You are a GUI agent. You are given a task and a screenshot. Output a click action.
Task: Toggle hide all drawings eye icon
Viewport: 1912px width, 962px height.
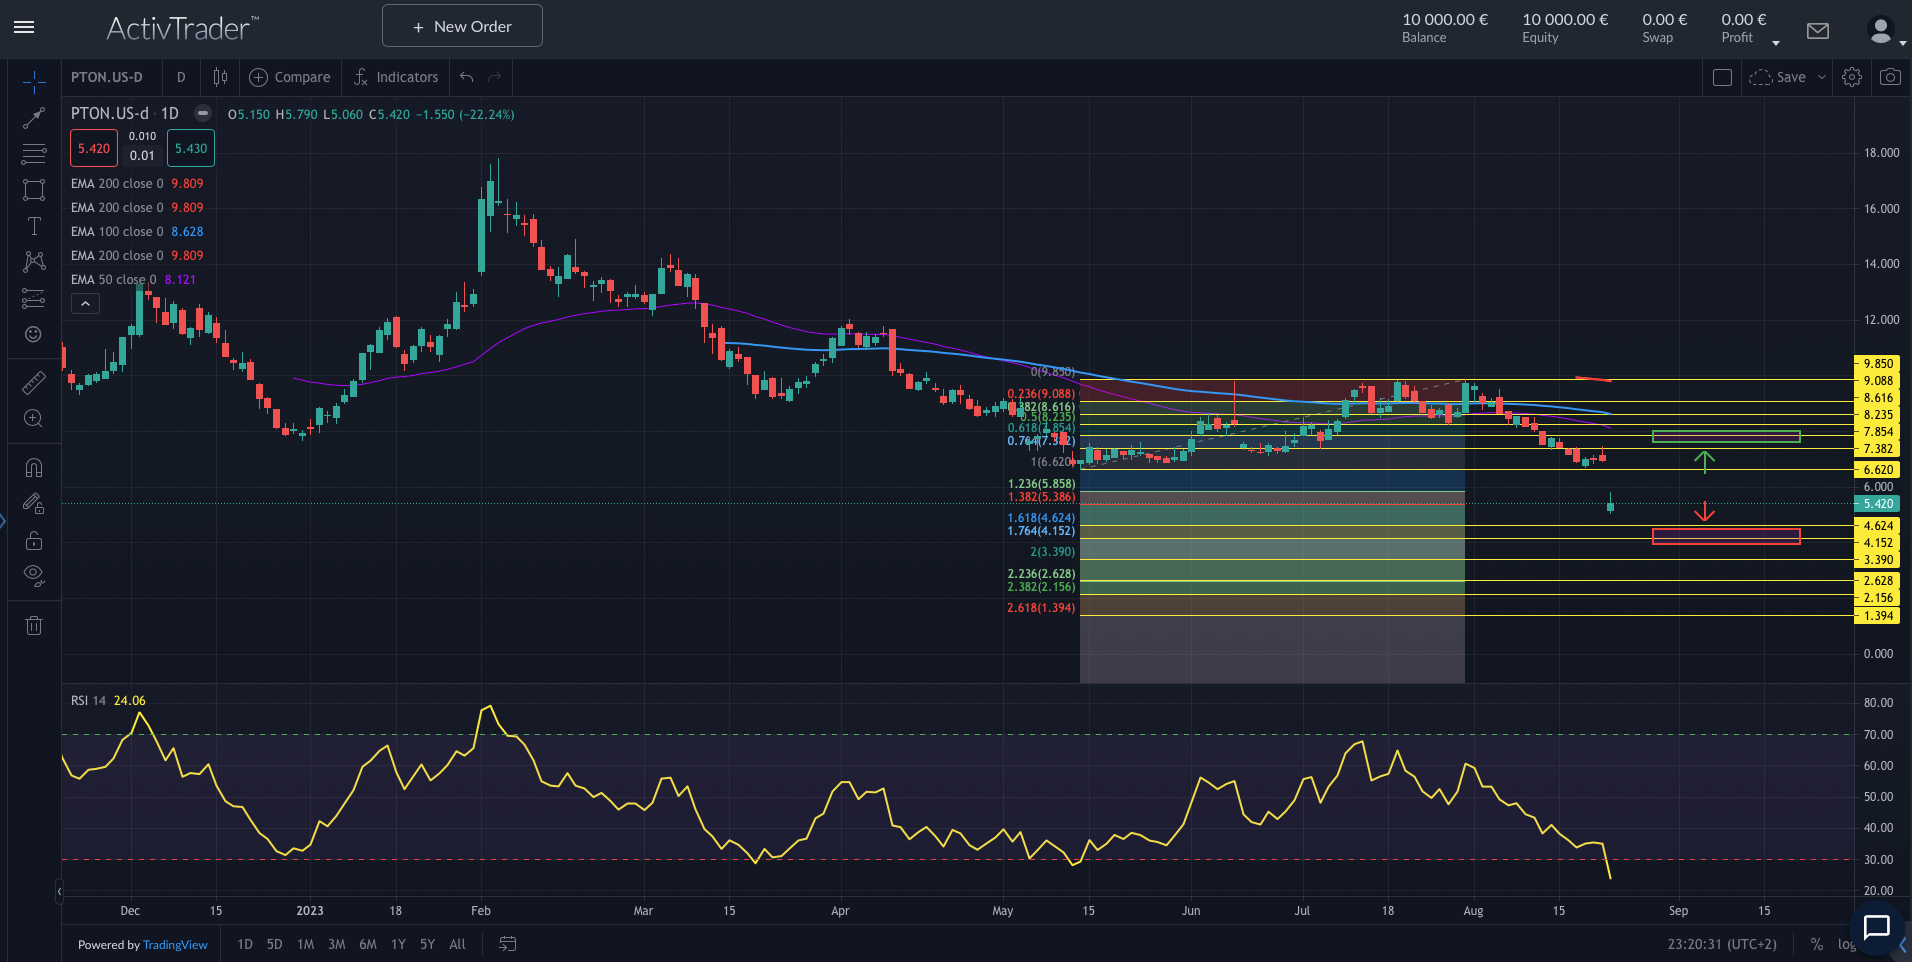(34, 575)
